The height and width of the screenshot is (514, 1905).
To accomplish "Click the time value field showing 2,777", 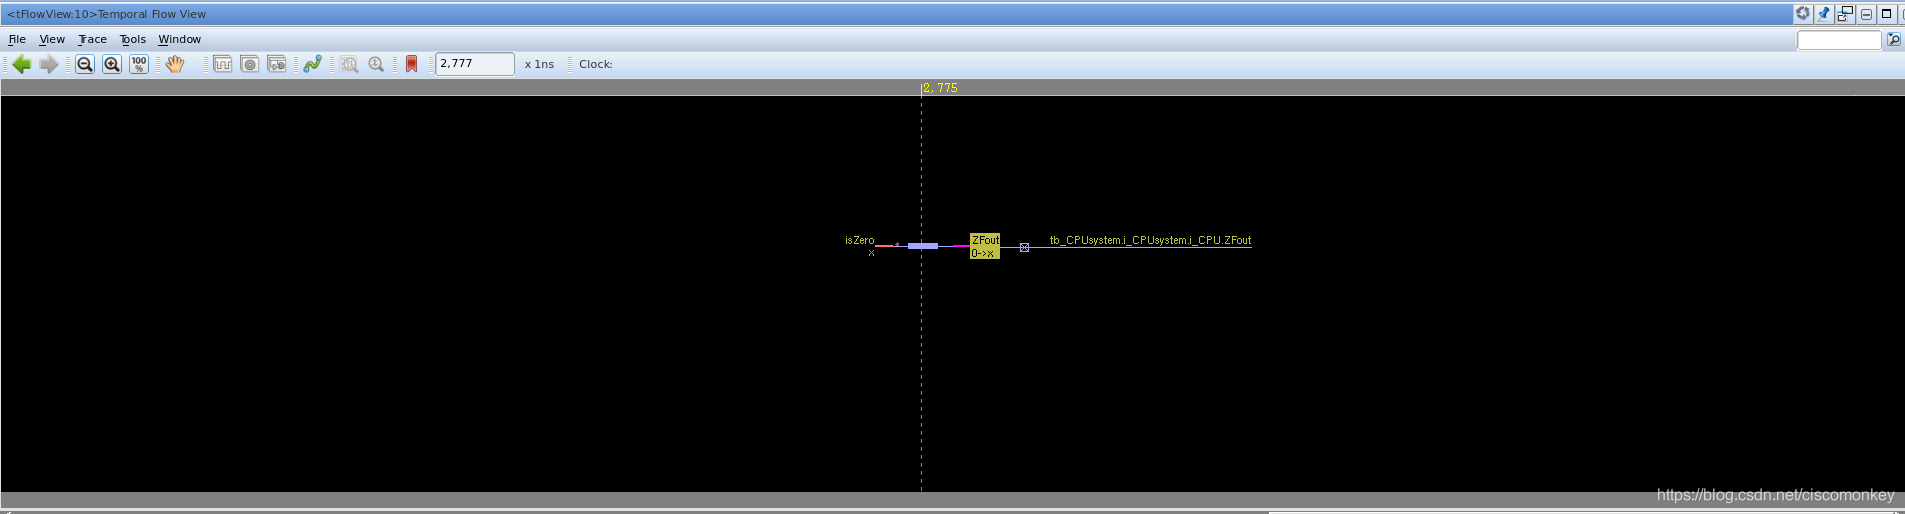I will [x=475, y=64].
